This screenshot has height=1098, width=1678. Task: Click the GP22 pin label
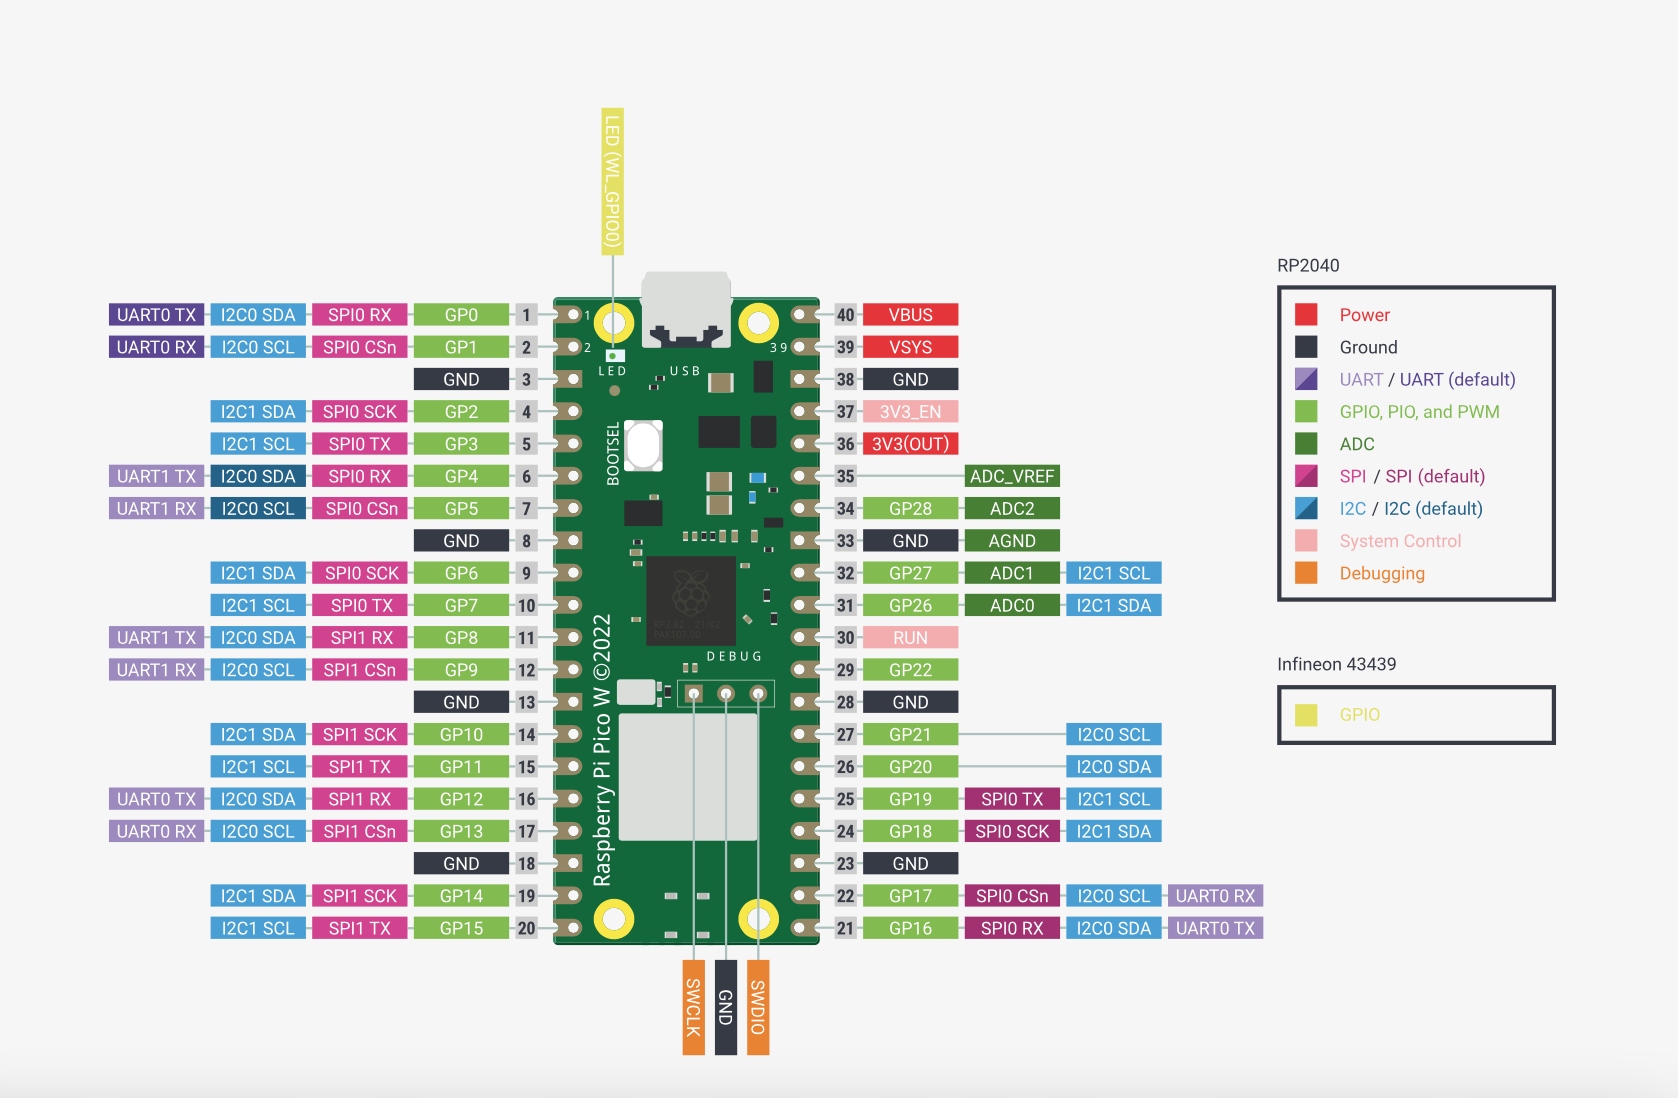[910, 670]
